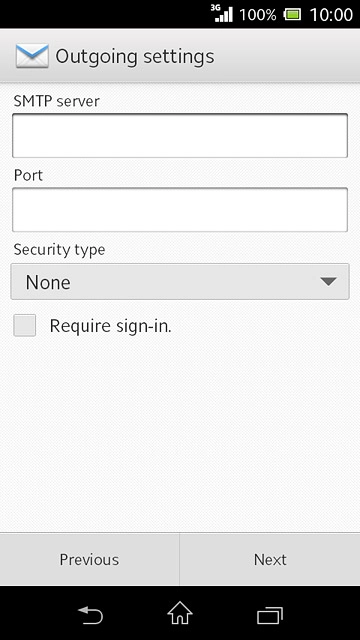Continue with the Next button
Image resolution: width=360 pixels, height=640 pixels.
270,559
